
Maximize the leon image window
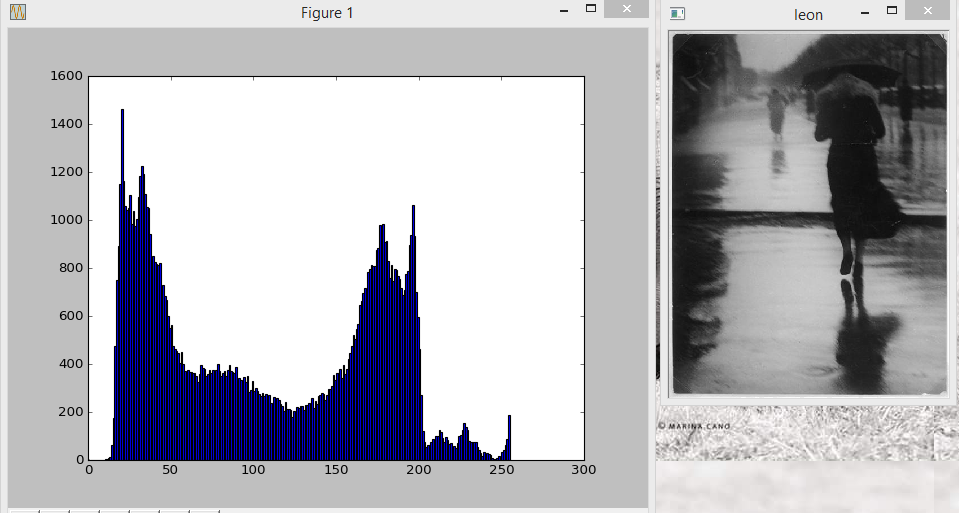[892, 10]
